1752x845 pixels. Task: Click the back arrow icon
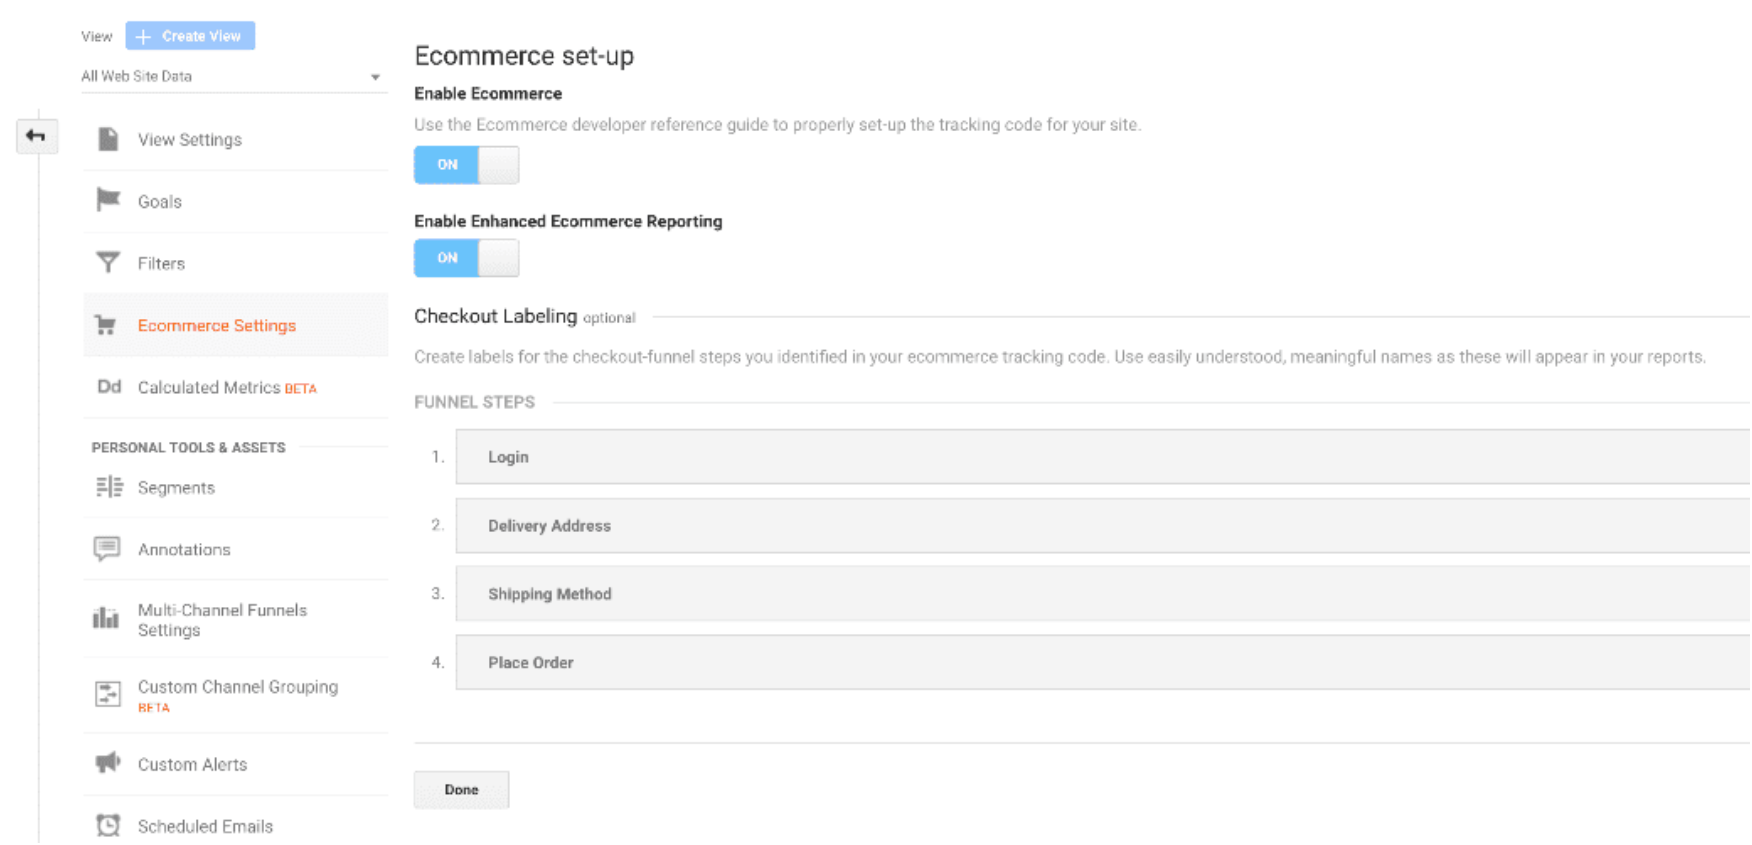pos(36,136)
